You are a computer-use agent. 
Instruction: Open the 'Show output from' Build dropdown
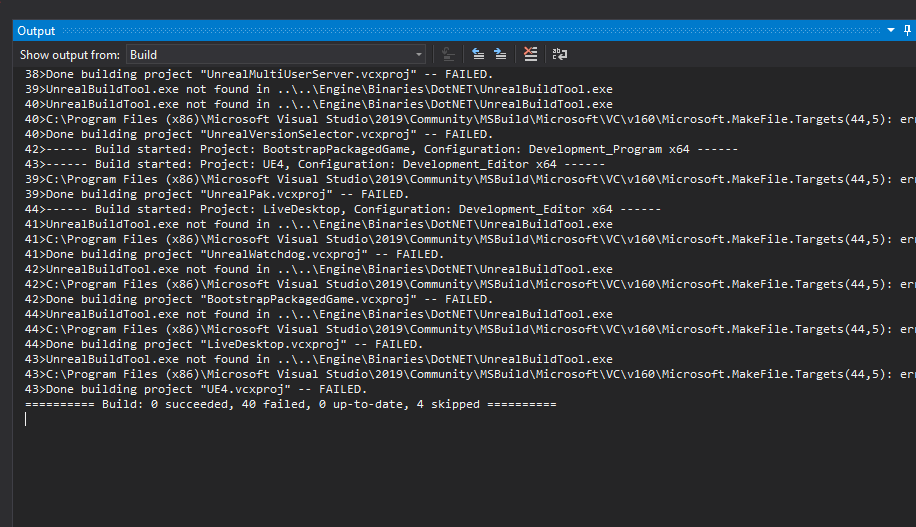pyautogui.click(x=276, y=54)
